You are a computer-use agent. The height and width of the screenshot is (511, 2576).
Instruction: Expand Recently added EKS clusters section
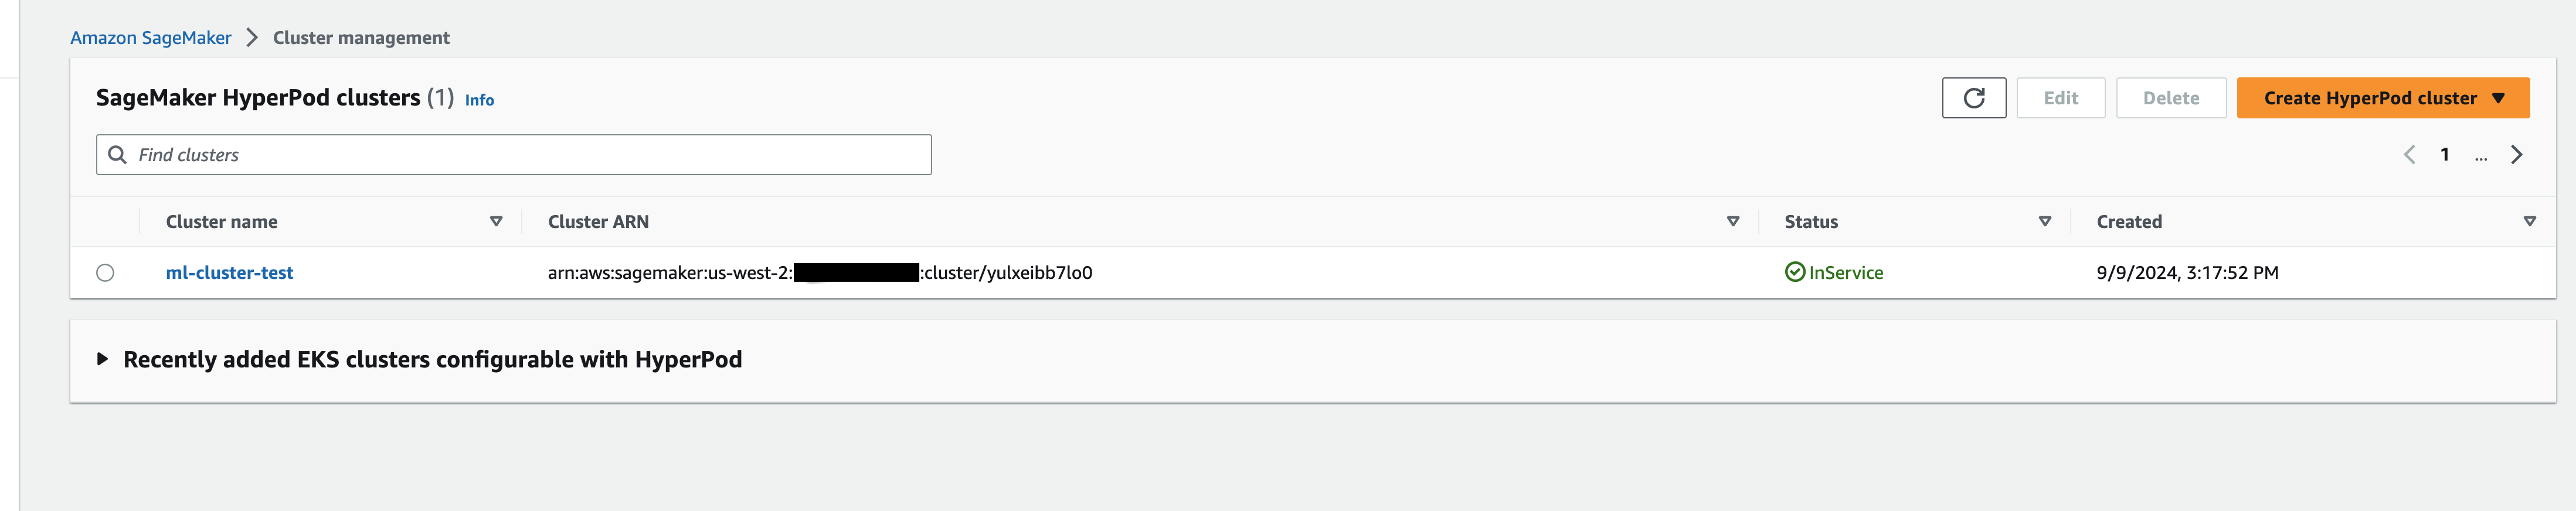[102, 359]
